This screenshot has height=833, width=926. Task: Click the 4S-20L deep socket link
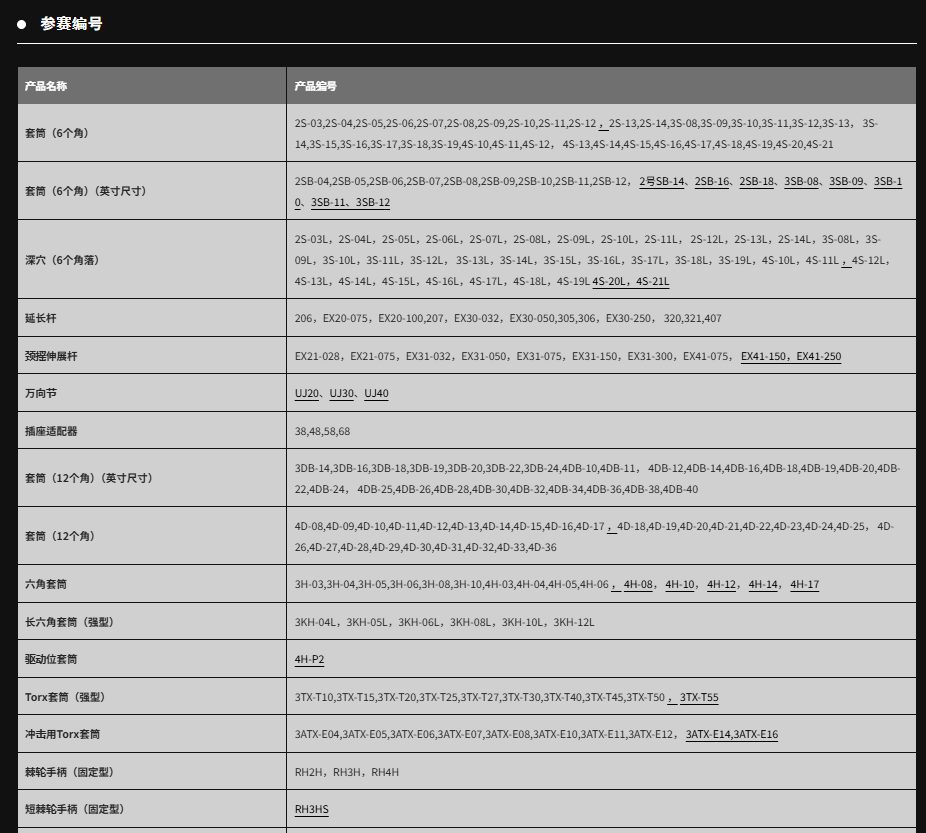(611, 282)
